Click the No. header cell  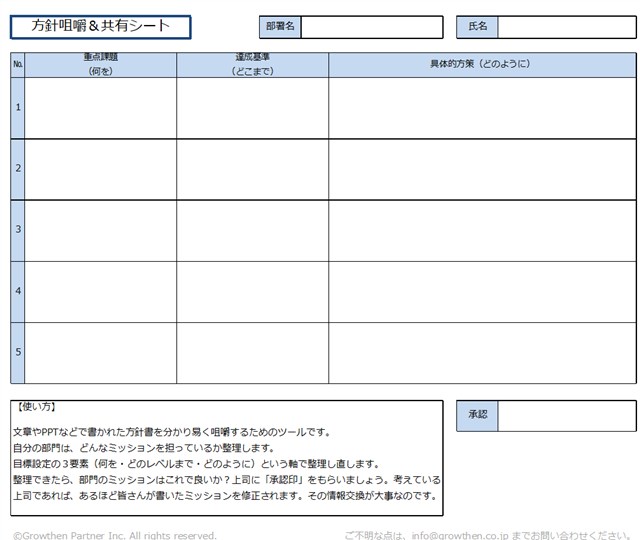click(17, 64)
